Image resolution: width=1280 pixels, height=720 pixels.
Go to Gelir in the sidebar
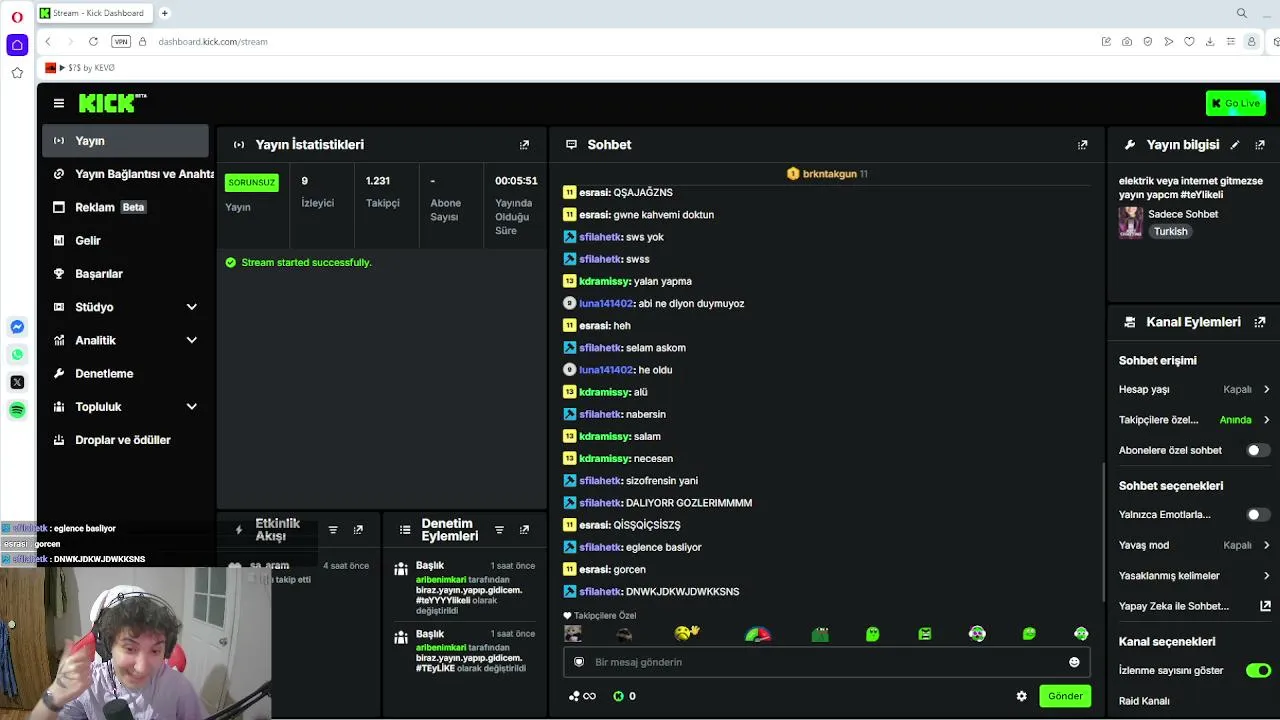125,240
